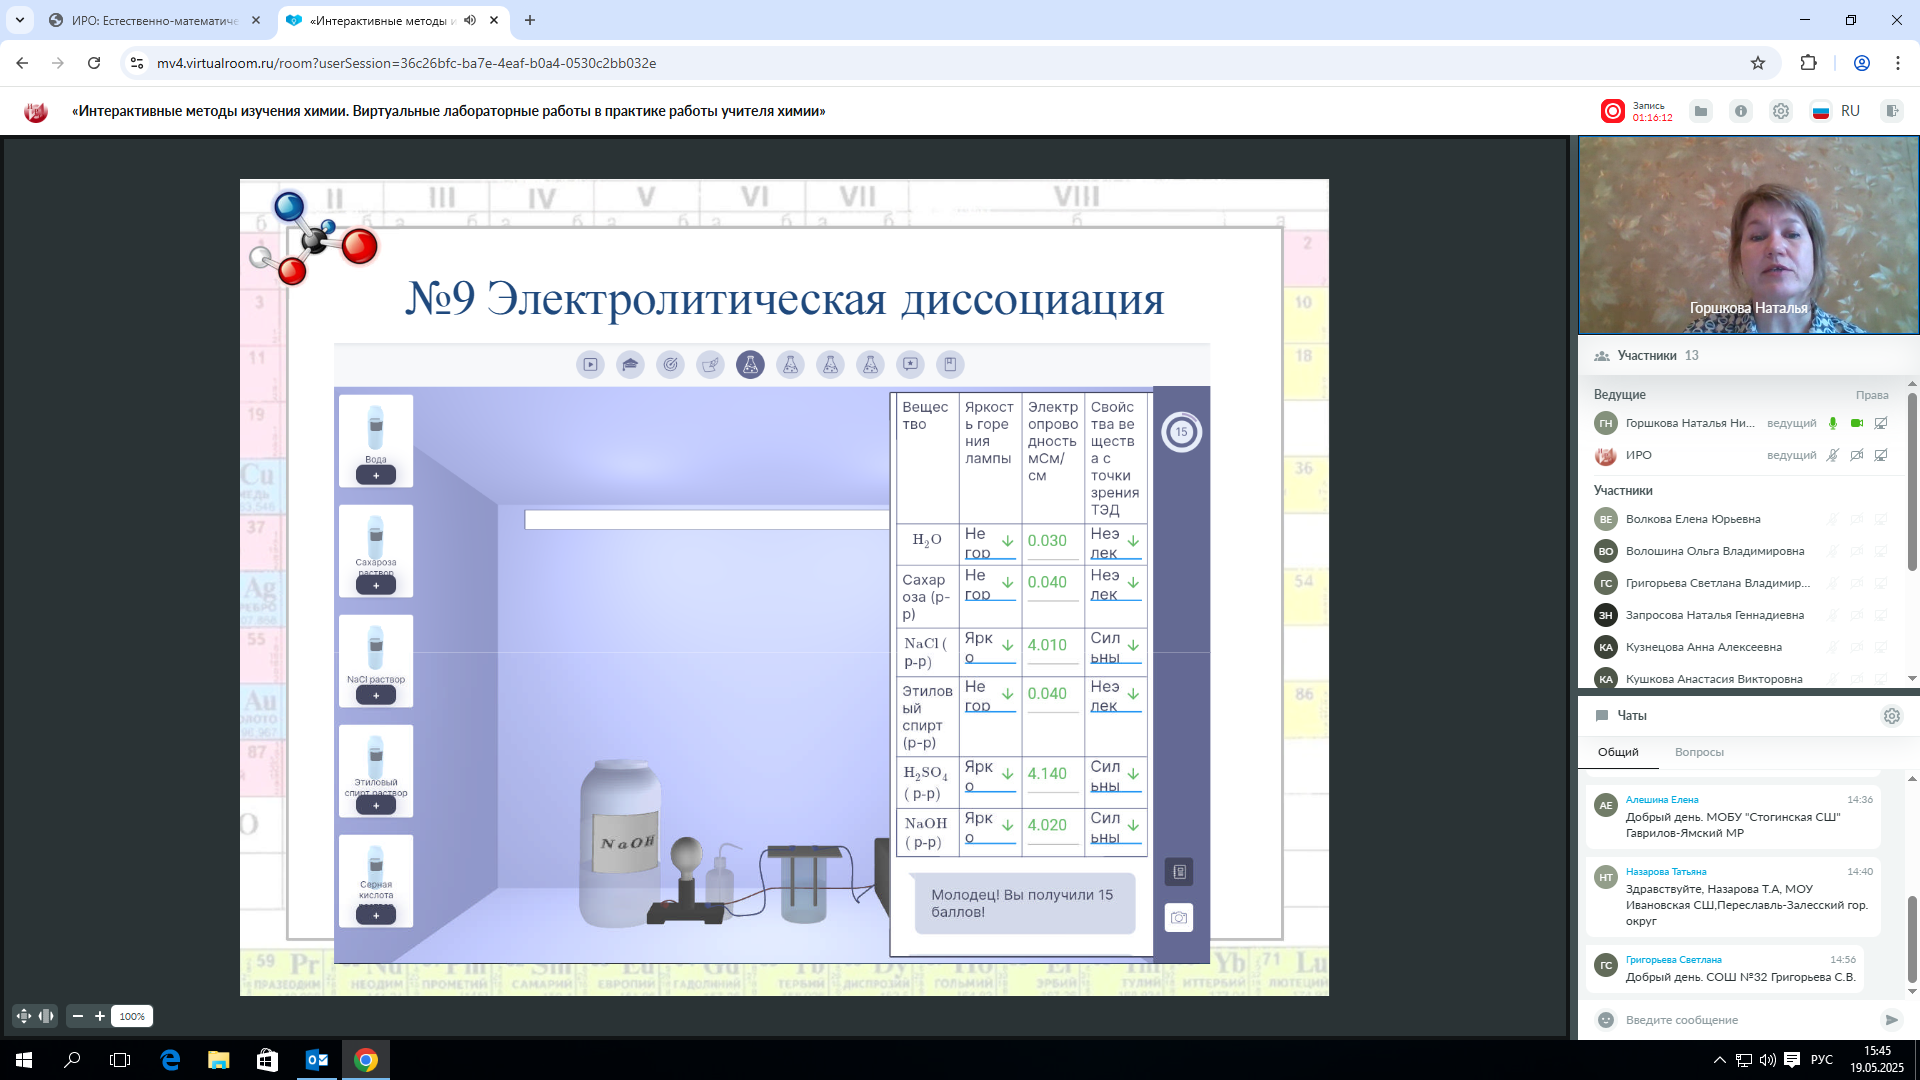Toggle screen sharing for Горшкова Наталья
This screenshot has height=1080, width=1920.
pyautogui.click(x=1881, y=424)
